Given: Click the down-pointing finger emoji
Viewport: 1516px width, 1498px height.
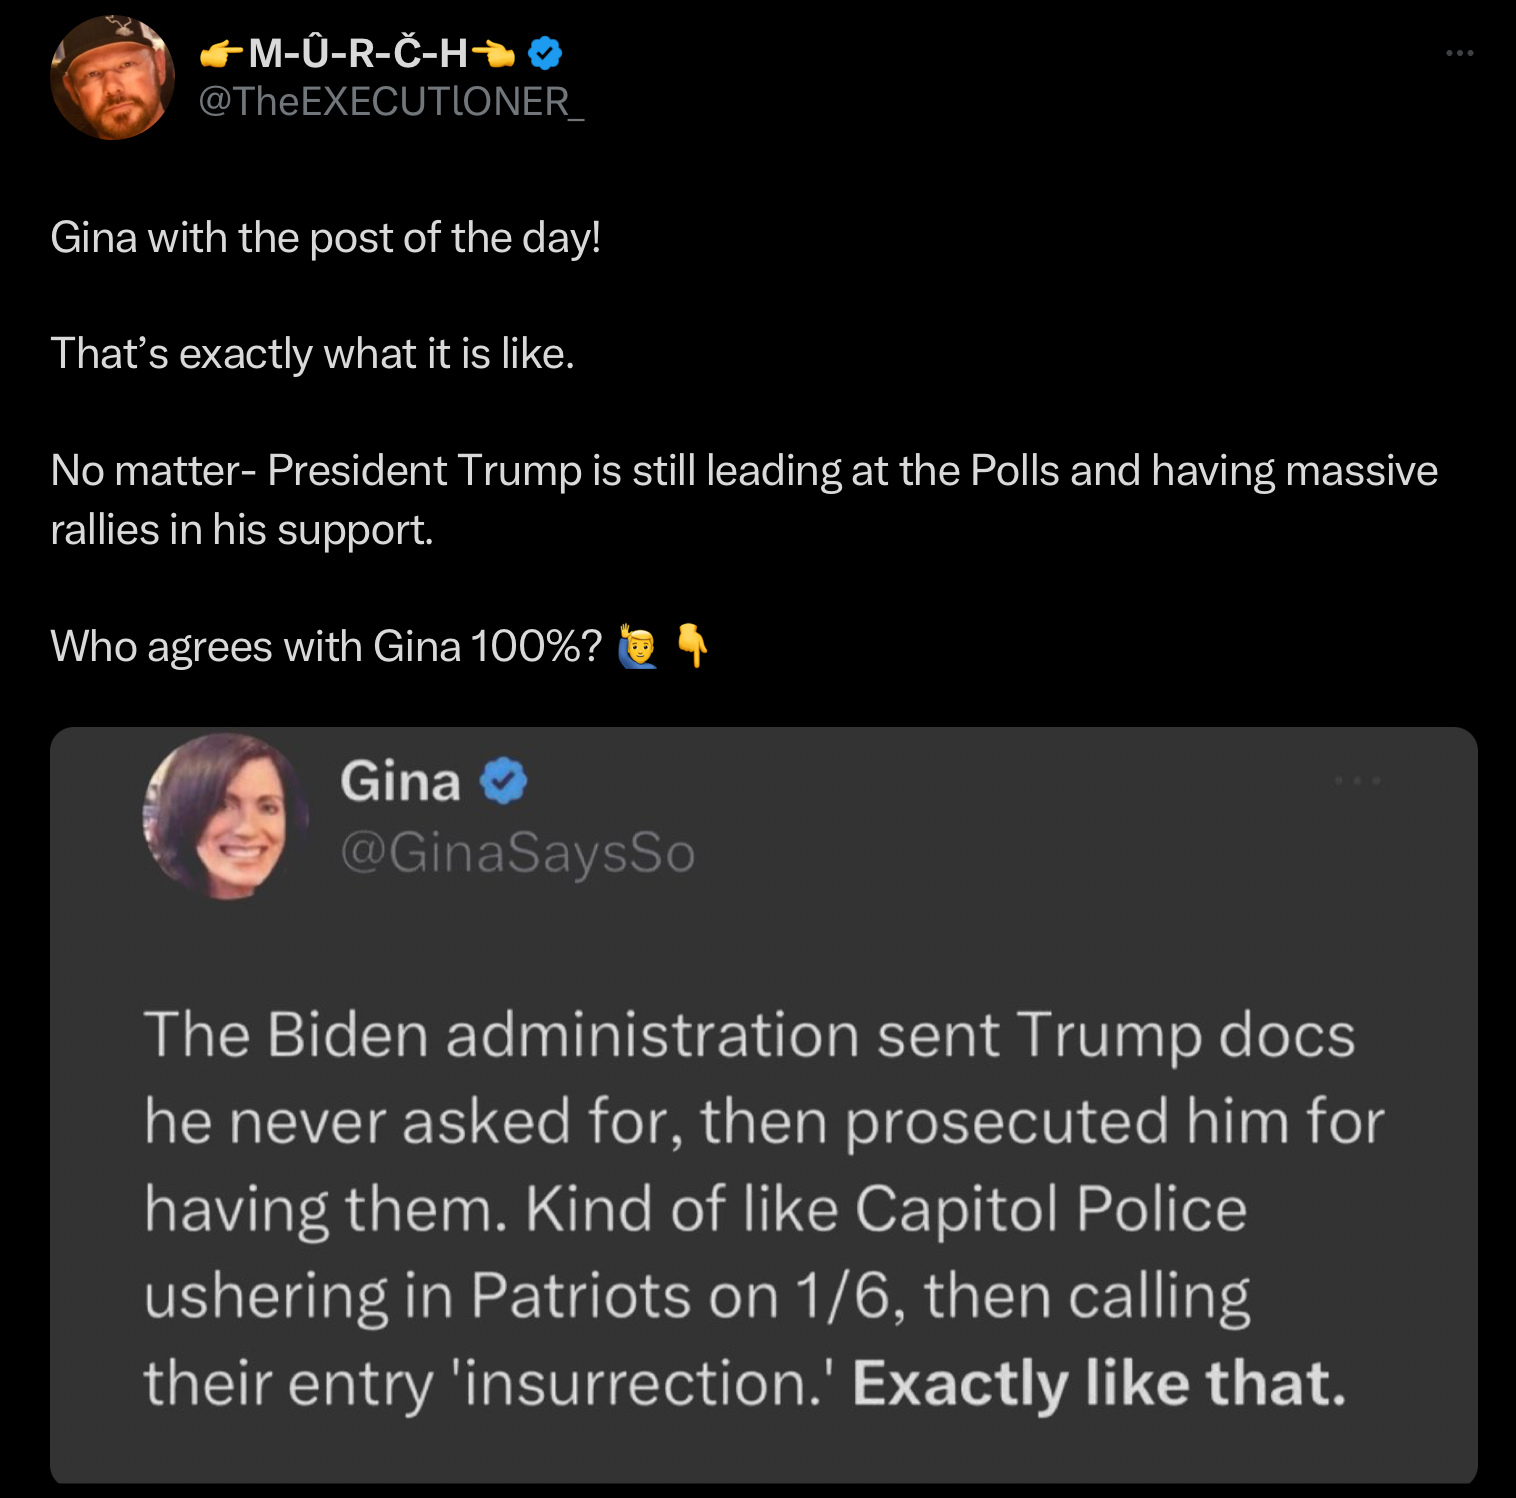Looking at the screenshot, I should pyautogui.click(x=692, y=645).
